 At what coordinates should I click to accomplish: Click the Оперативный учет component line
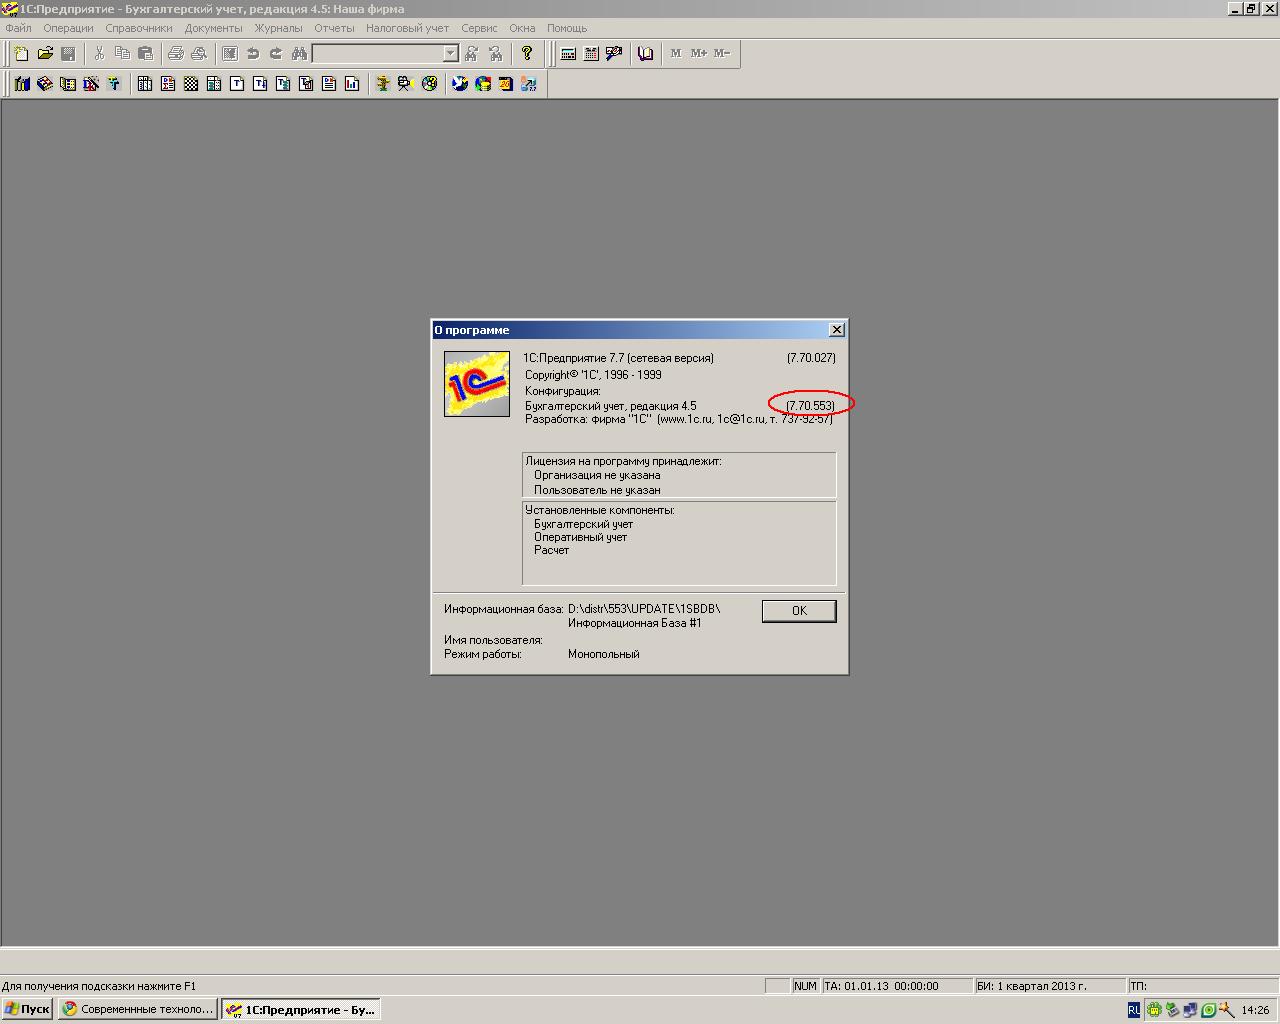tap(581, 537)
